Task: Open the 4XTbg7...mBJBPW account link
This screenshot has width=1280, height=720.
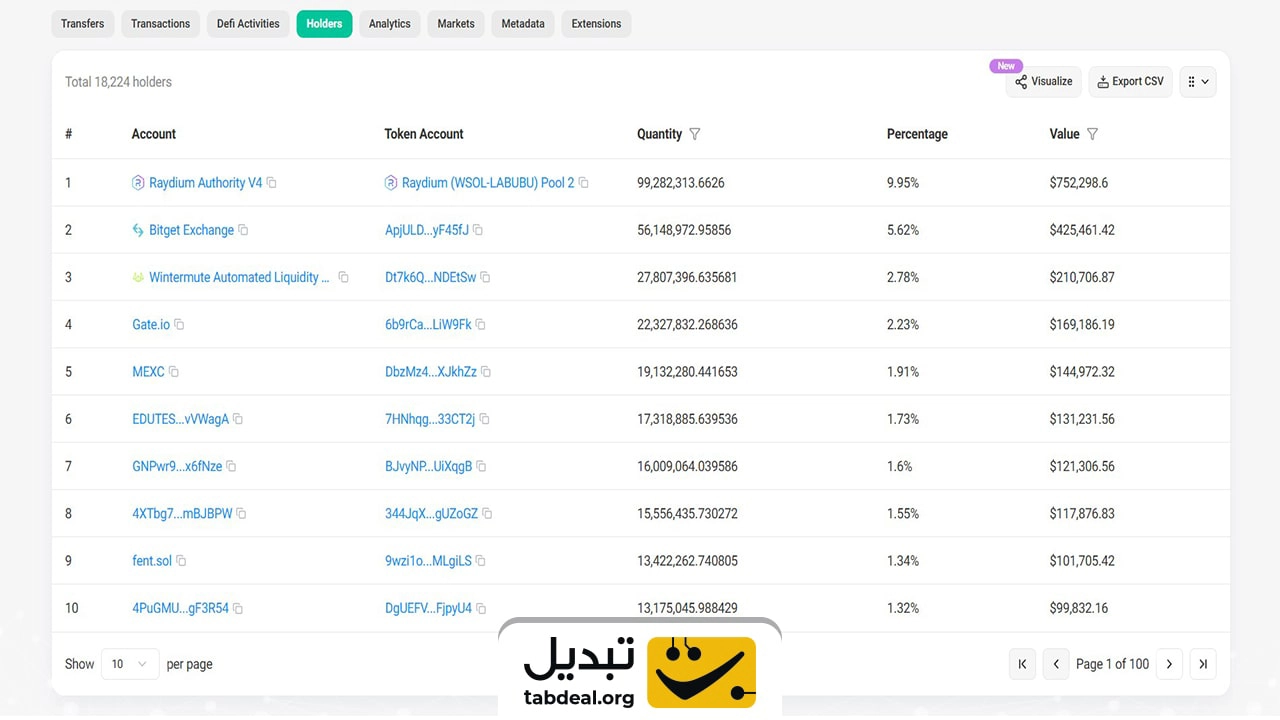Action: (x=182, y=514)
